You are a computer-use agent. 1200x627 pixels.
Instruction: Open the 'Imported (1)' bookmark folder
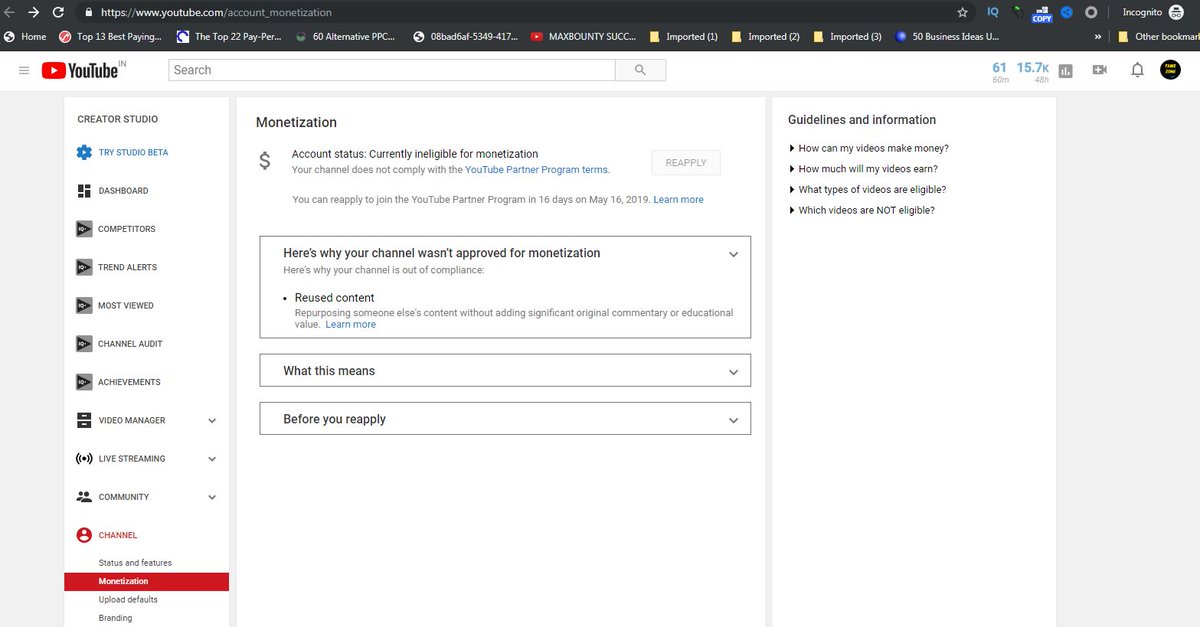[683, 37]
